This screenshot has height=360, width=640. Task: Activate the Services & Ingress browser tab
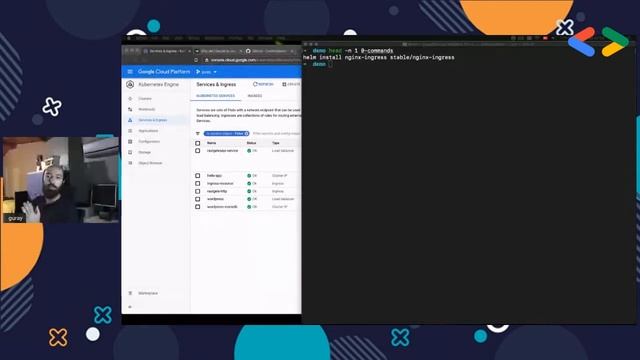tap(167, 51)
